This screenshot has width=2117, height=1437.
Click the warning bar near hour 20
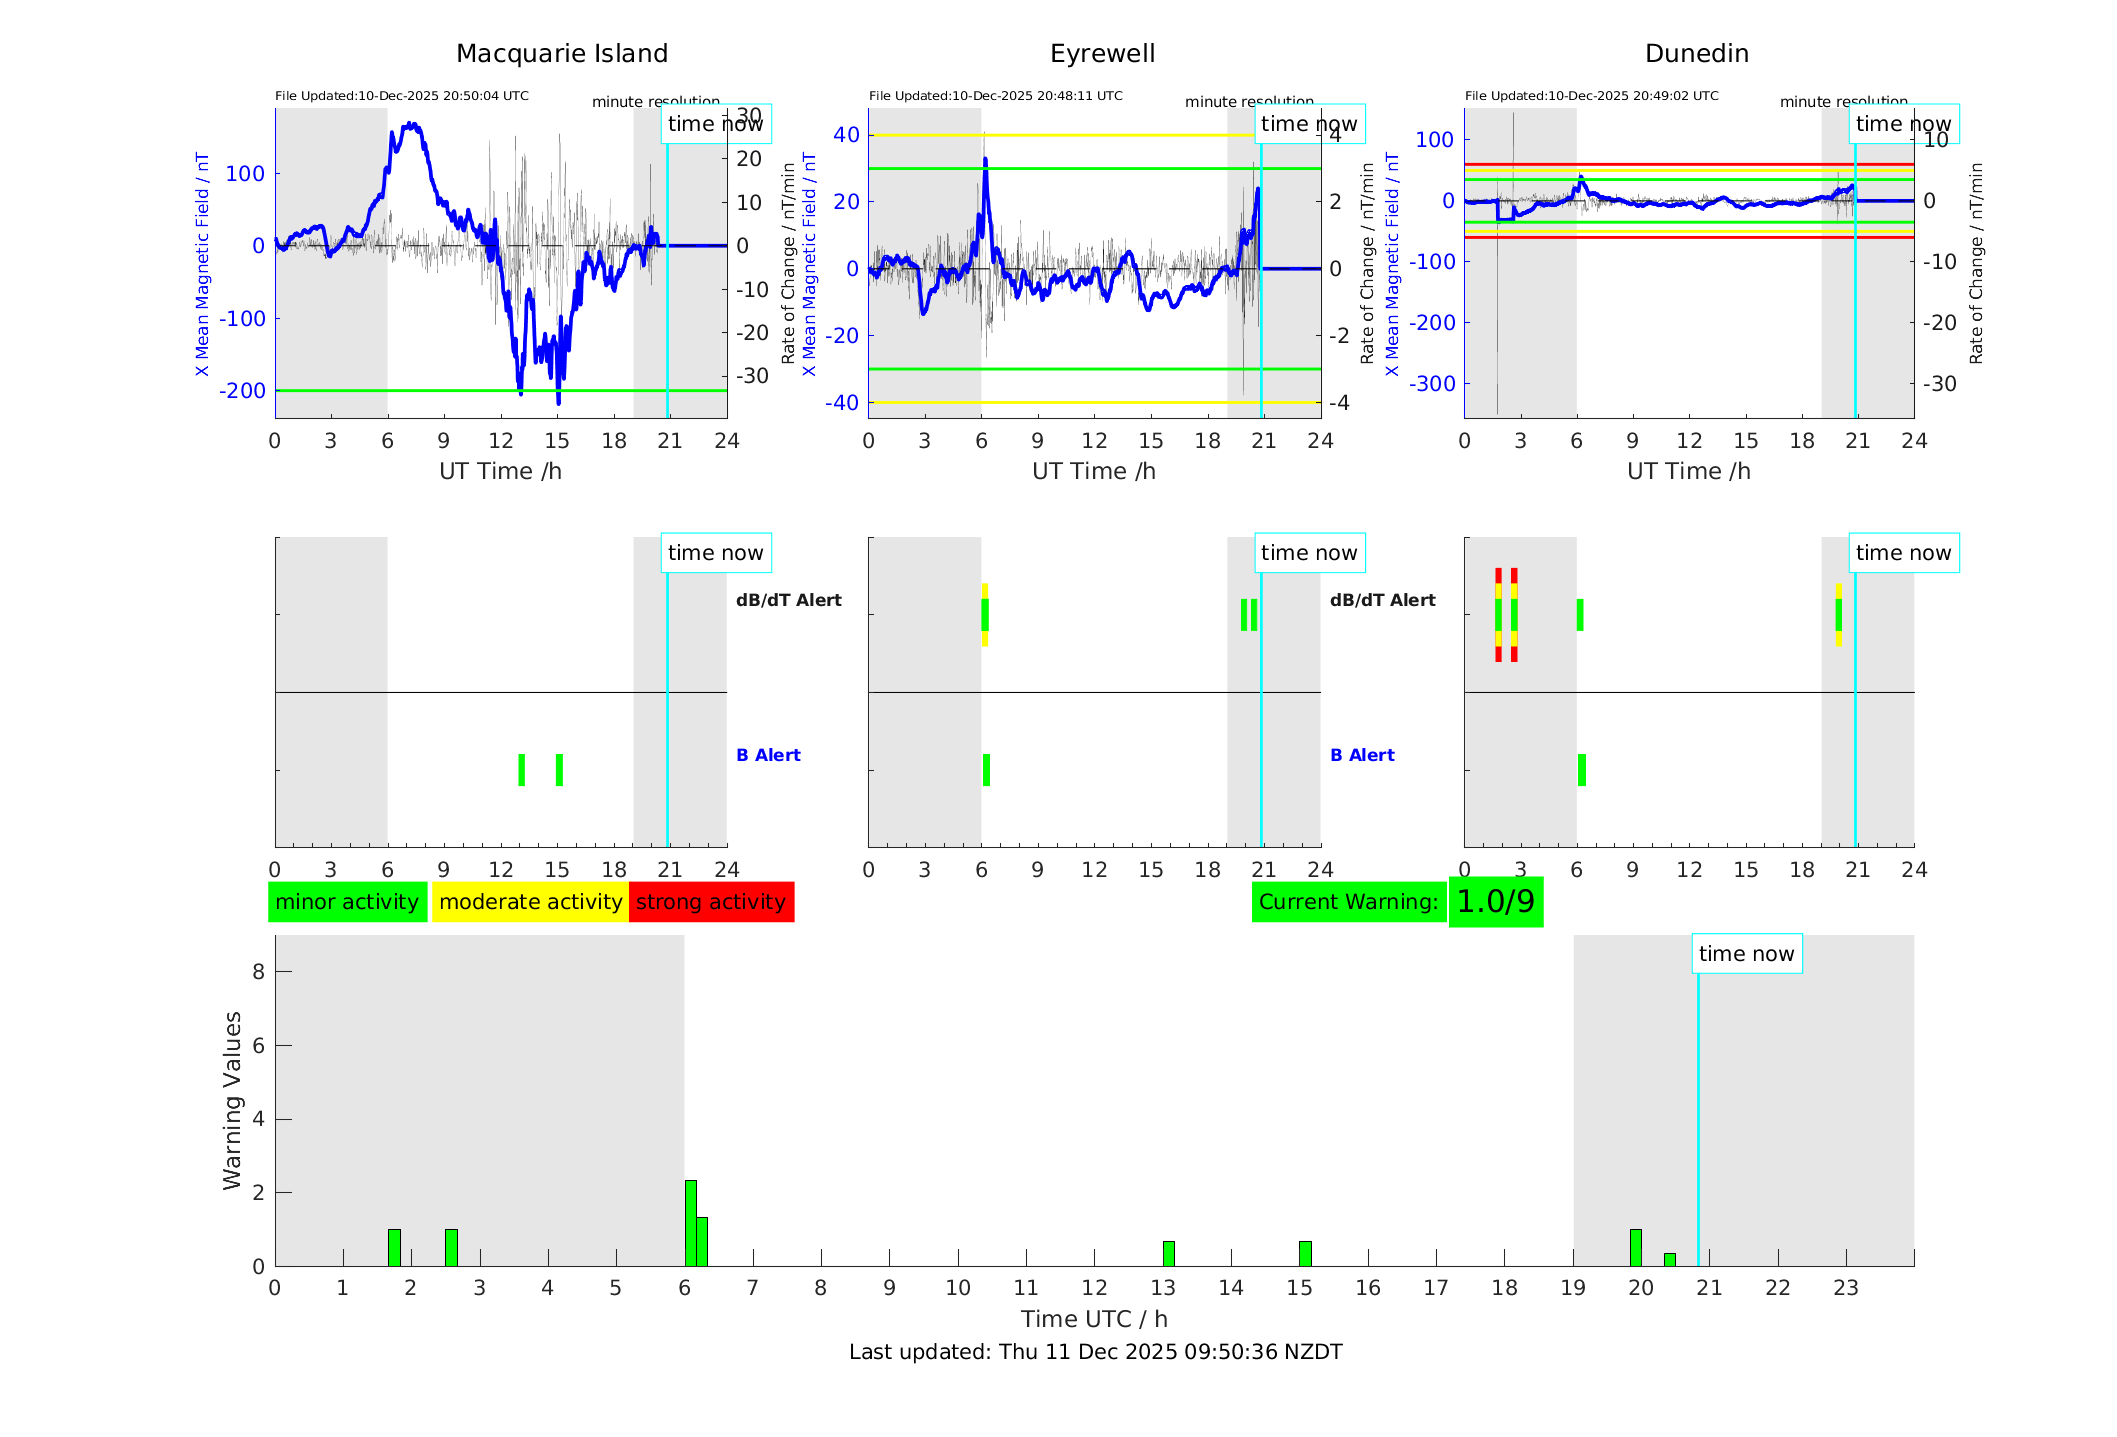pyautogui.click(x=1635, y=1247)
